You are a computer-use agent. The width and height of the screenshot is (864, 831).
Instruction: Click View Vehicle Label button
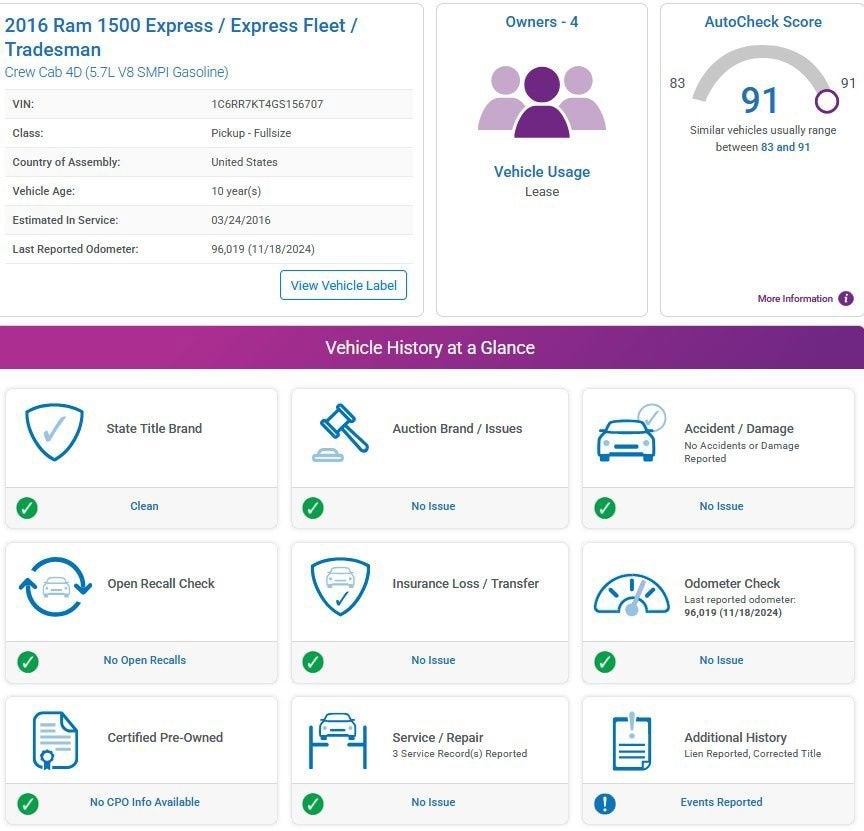pyautogui.click(x=343, y=285)
